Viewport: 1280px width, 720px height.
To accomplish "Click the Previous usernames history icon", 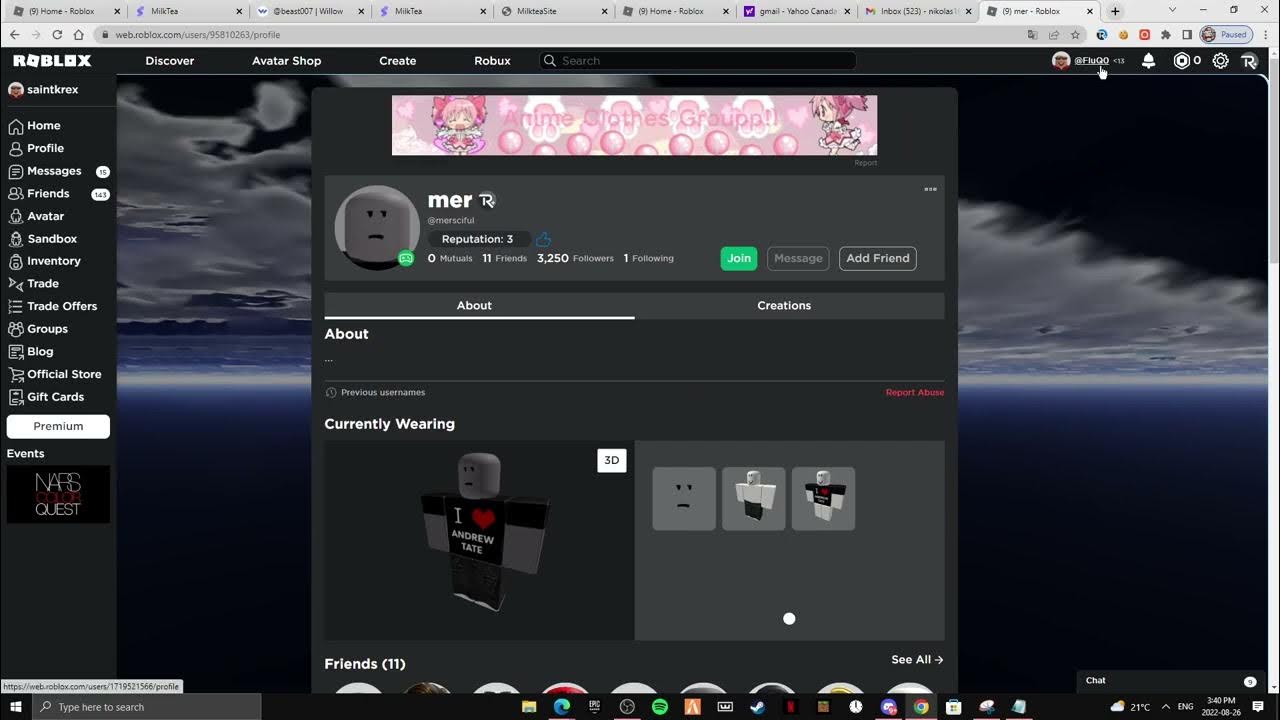I will tap(331, 393).
